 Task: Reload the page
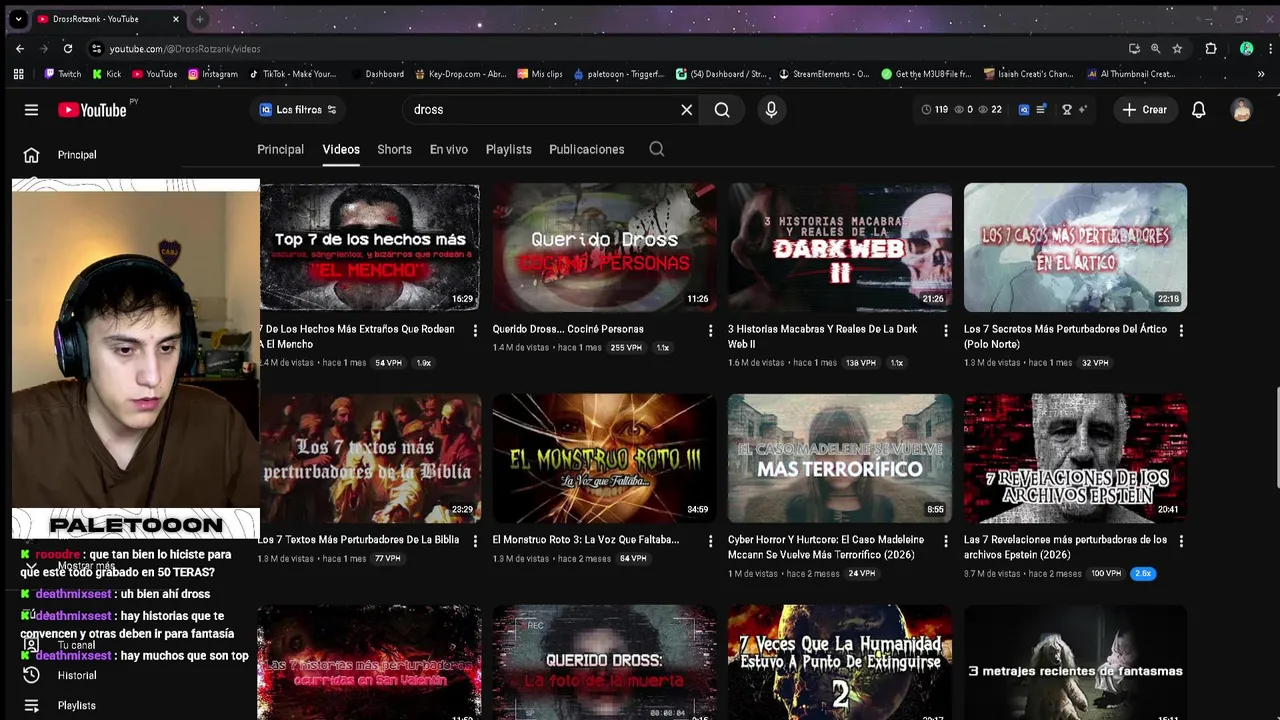68,48
